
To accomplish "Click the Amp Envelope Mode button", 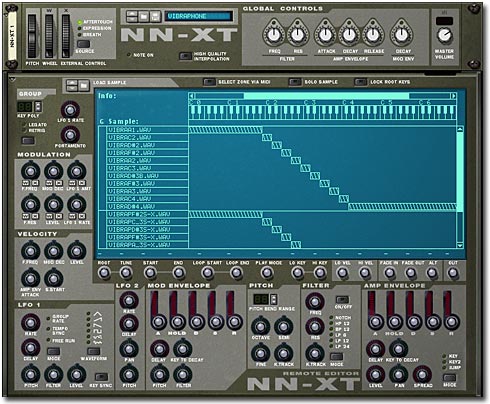I will point(449,378).
